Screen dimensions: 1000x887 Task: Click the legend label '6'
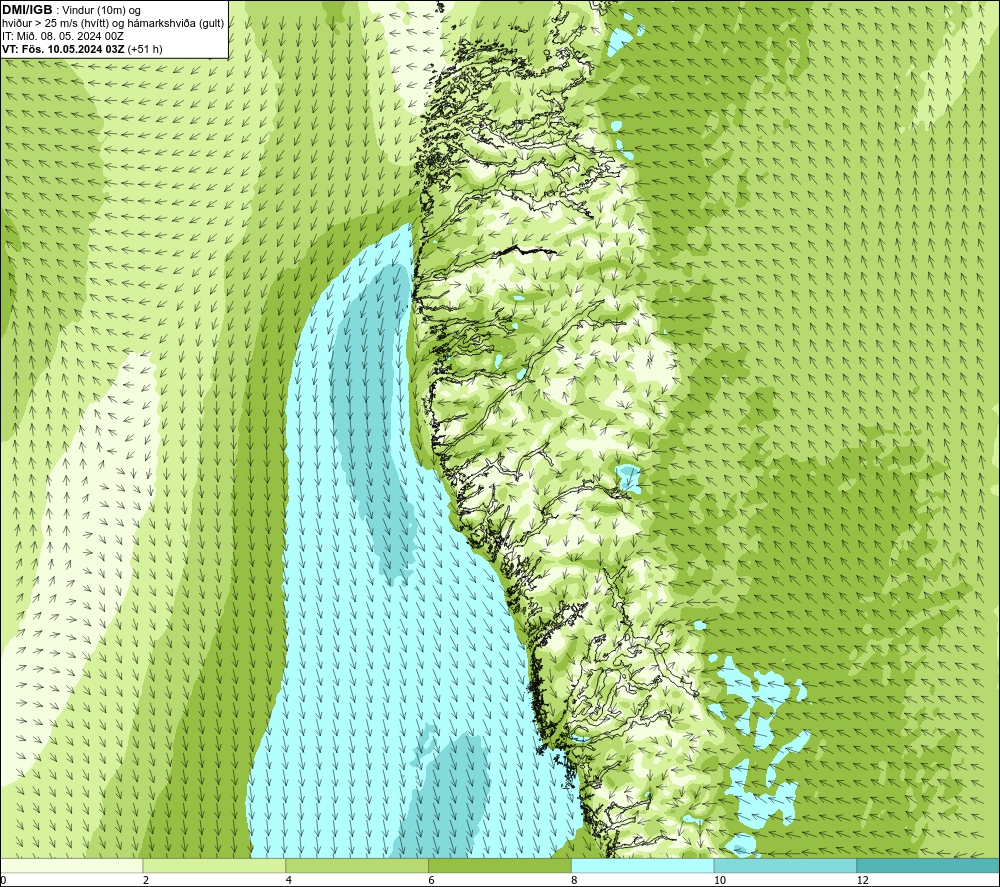[432, 880]
